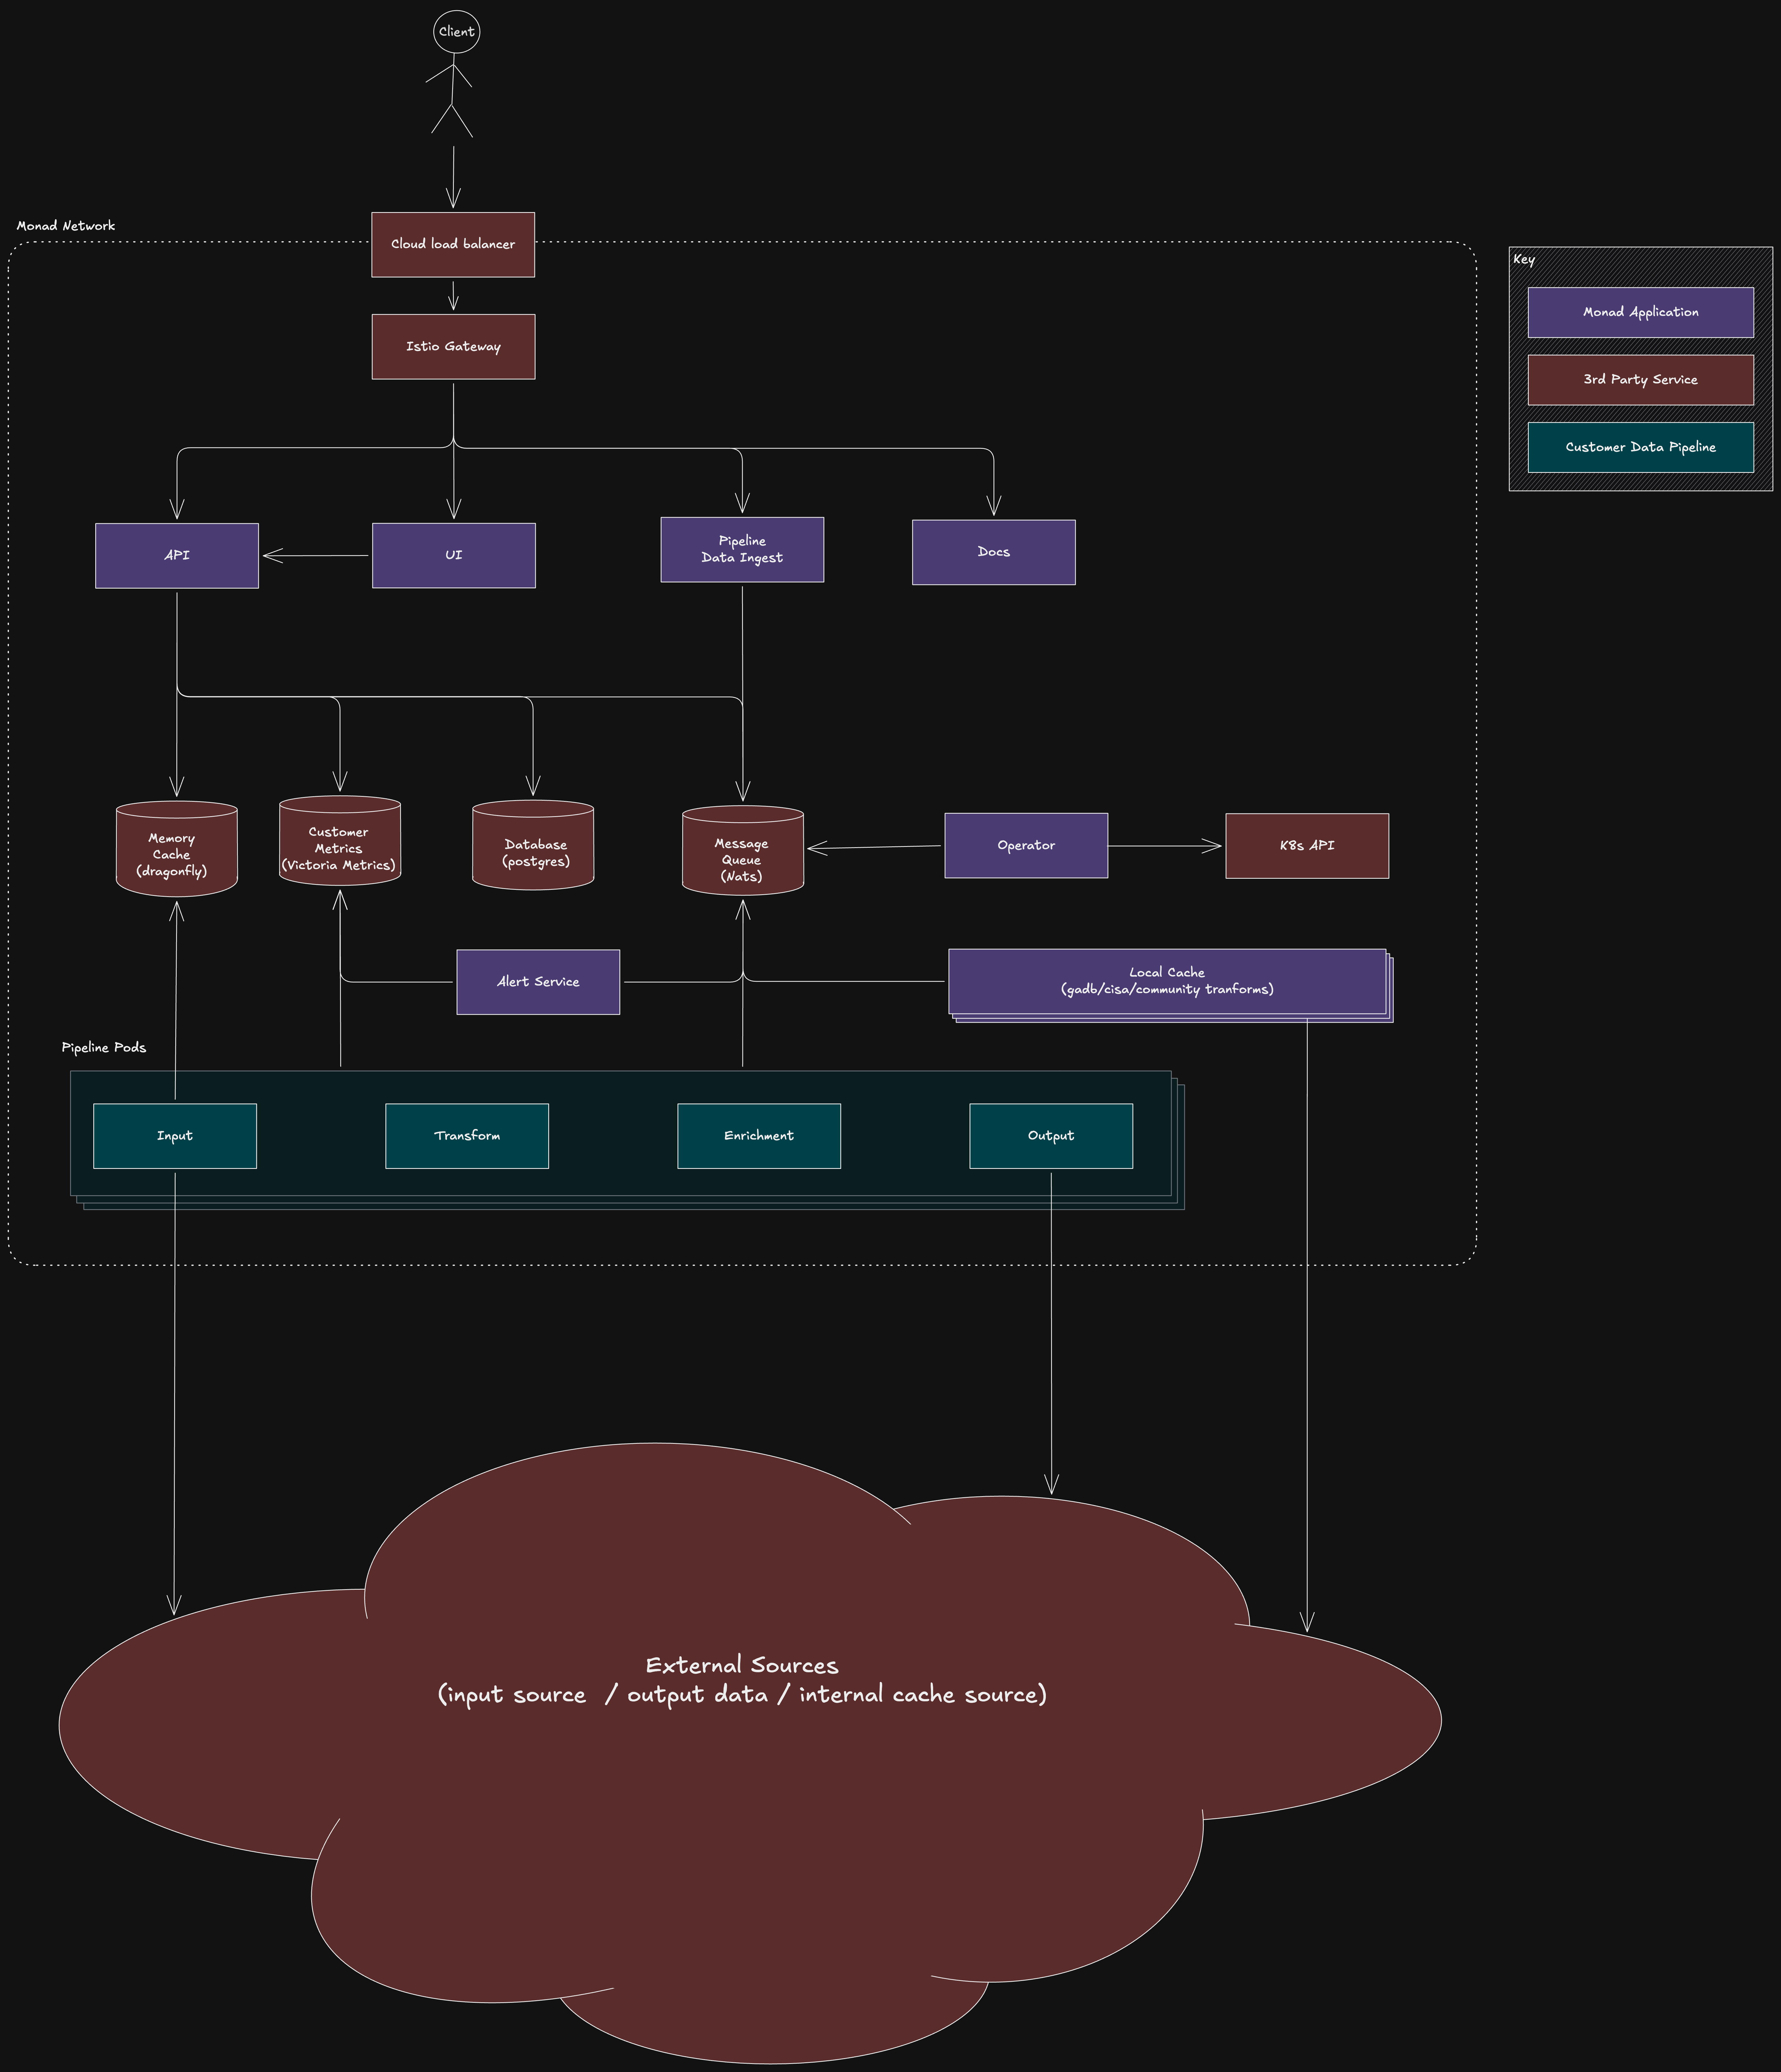Click the Memory Cache dragonfly cylinder
Image resolution: width=1781 pixels, height=2072 pixels.
point(177,849)
